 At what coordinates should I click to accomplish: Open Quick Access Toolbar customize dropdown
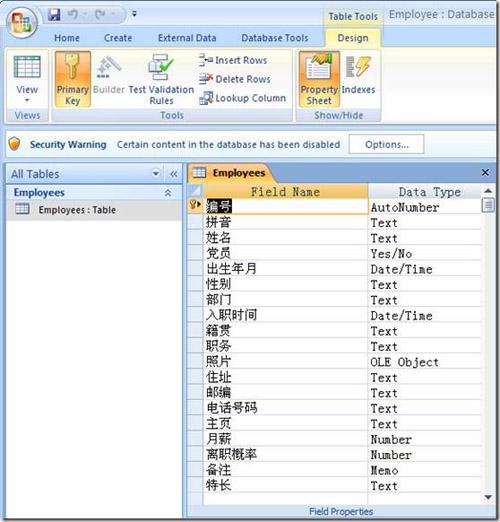134,14
